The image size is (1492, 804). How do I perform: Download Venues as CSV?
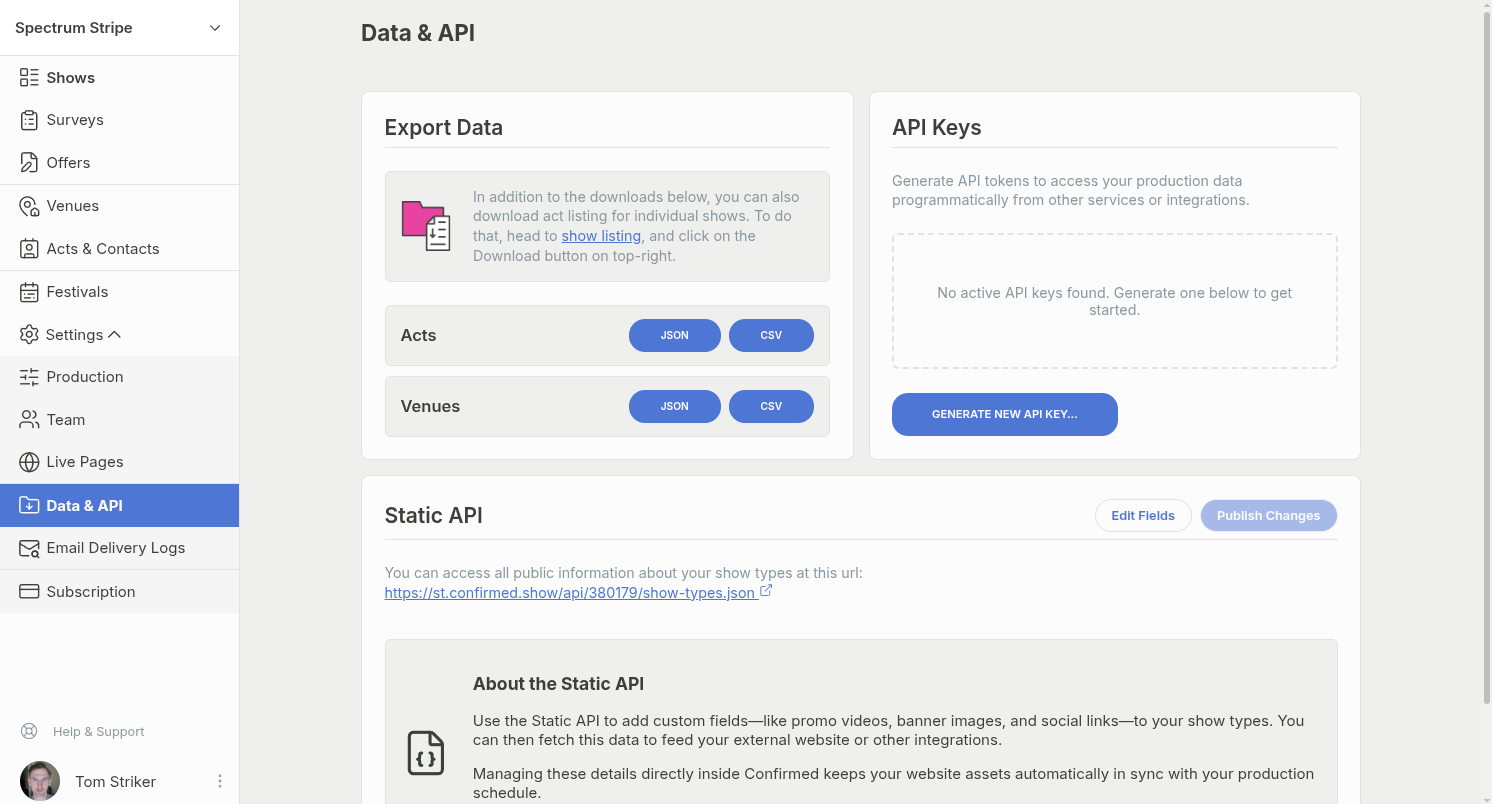771,407
